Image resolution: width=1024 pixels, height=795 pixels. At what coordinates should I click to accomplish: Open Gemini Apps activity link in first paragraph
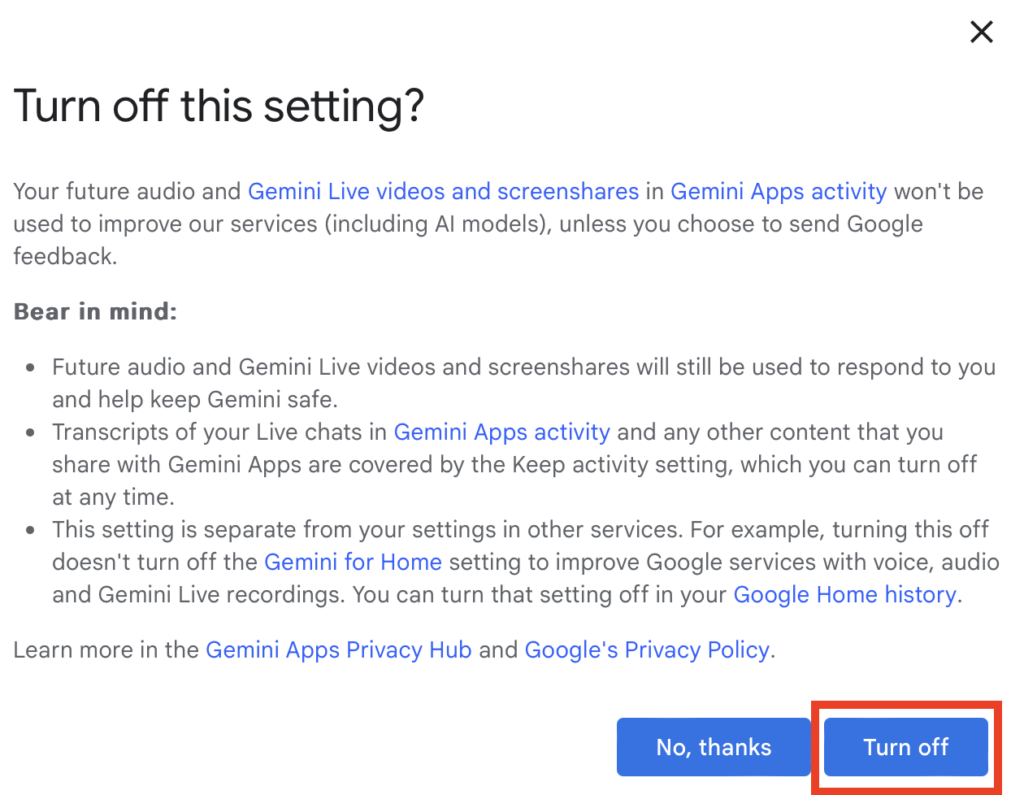(778, 191)
